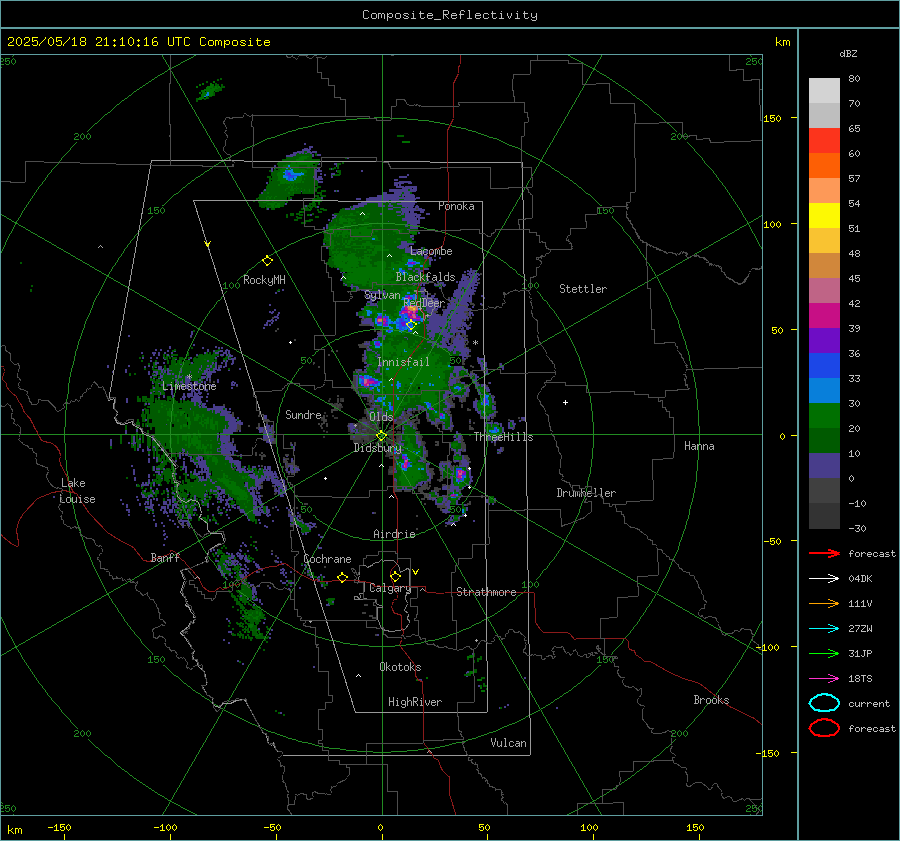Click the current legend label
Image resolution: width=900 pixels, height=841 pixels.
click(869, 704)
